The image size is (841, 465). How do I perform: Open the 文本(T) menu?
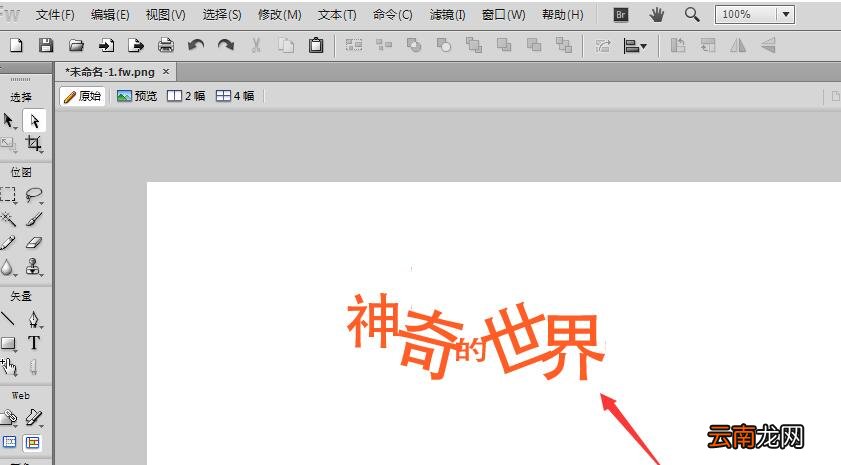[x=337, y=14]
